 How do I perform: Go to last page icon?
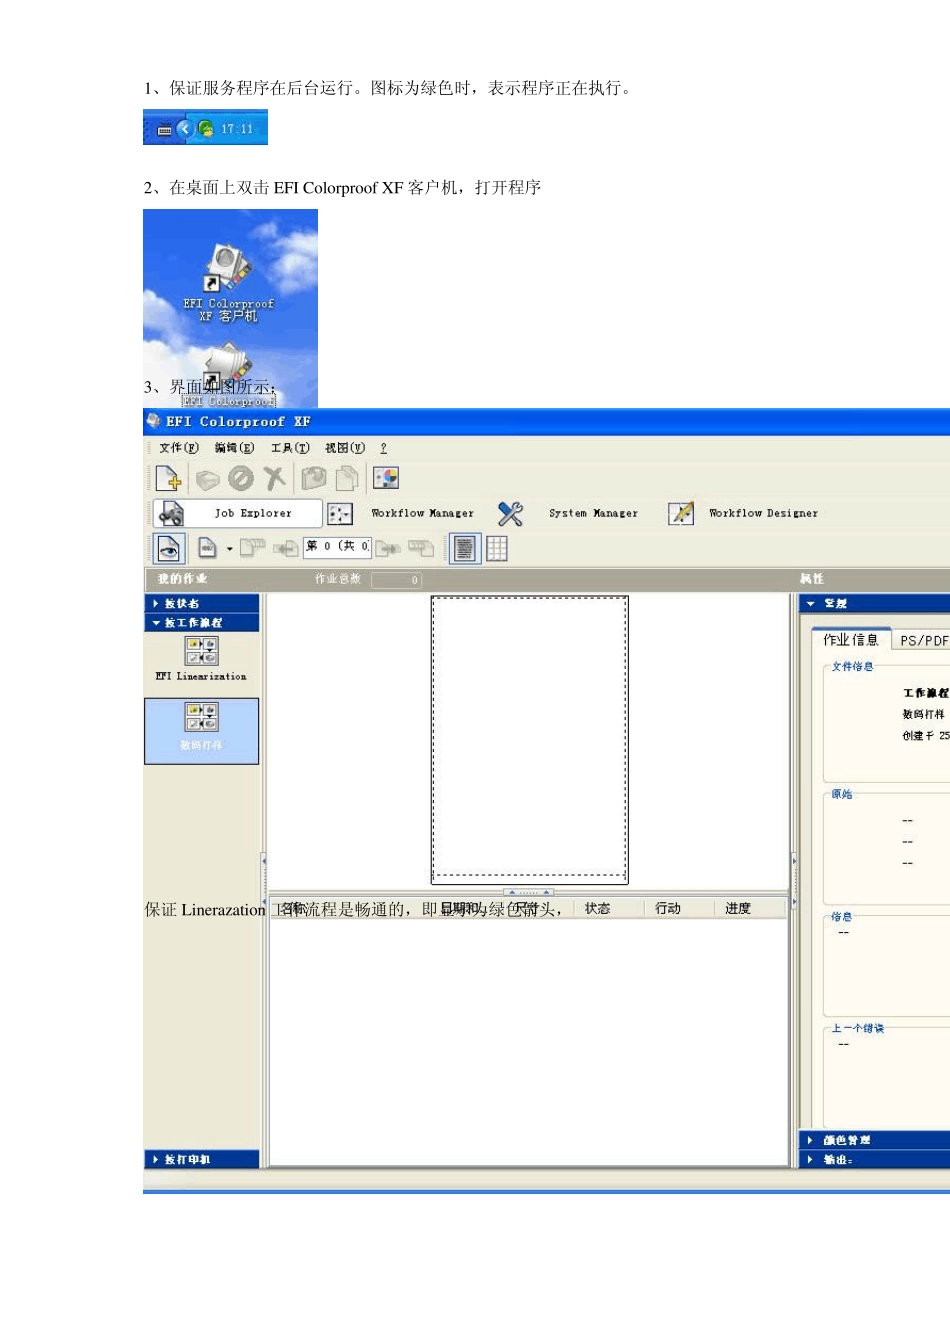pyautogui.click(x=421, y=548)
